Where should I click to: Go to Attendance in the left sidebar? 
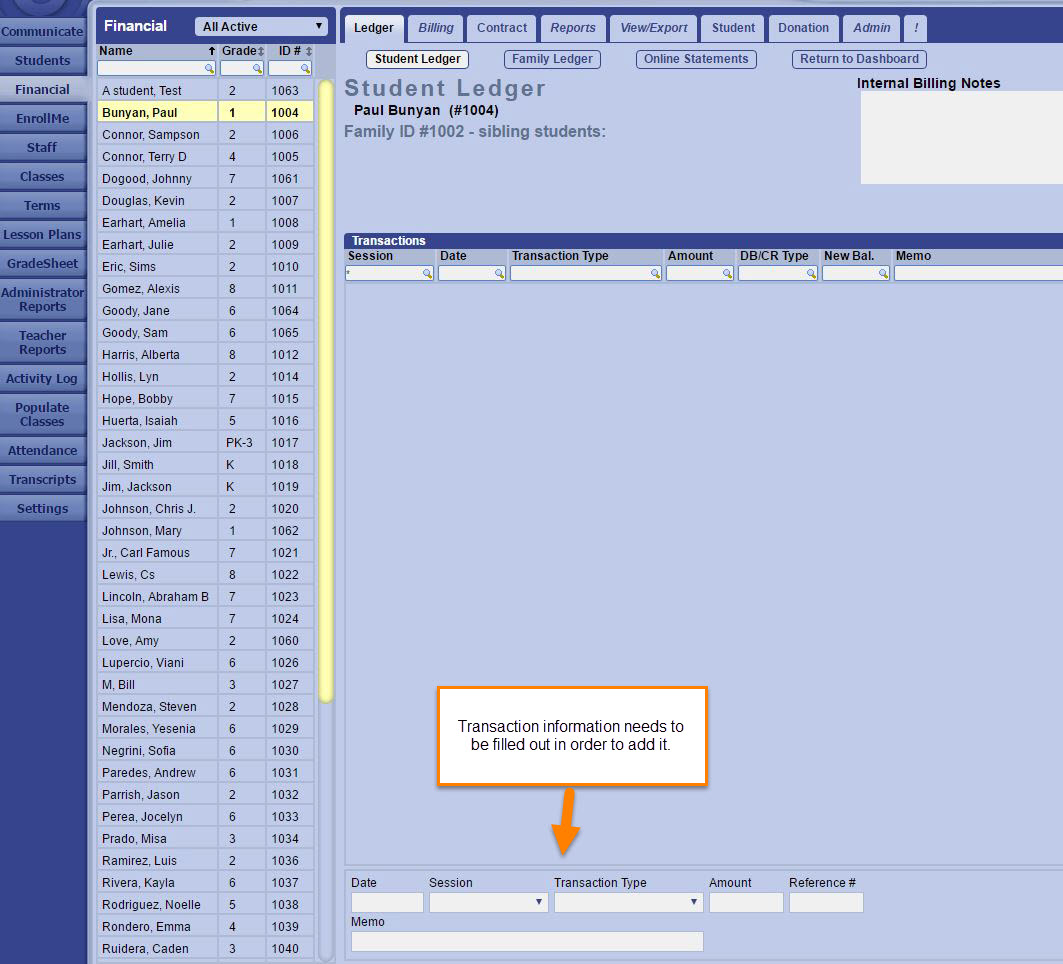43,451
